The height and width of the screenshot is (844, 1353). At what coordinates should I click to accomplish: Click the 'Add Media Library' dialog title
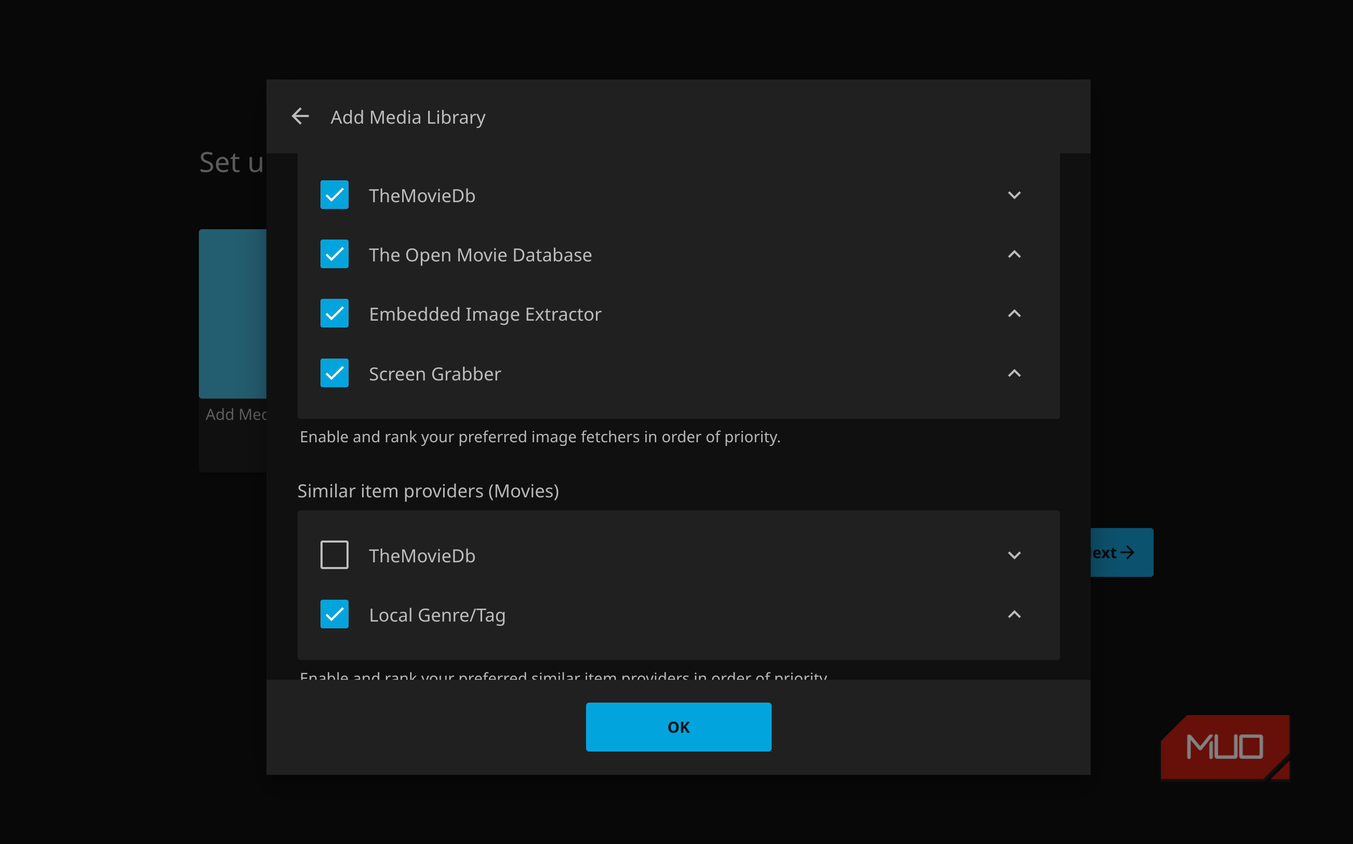point(408,117)
